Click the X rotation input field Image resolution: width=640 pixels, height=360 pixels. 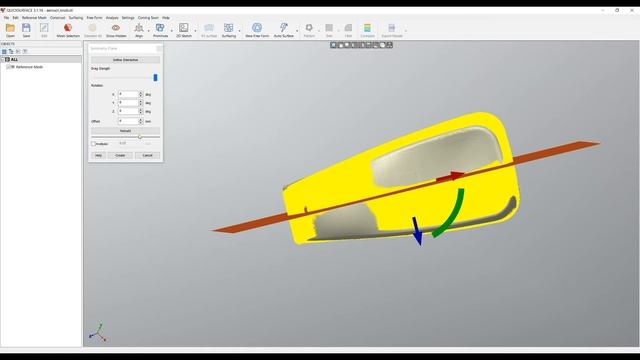[x=129, y=94]
